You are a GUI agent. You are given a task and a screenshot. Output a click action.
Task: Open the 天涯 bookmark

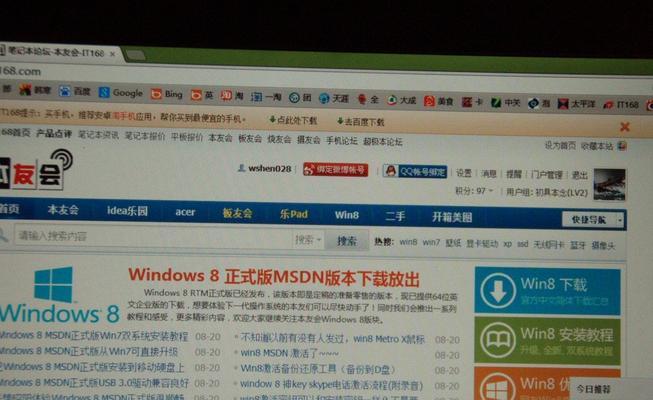click(334, 98)
